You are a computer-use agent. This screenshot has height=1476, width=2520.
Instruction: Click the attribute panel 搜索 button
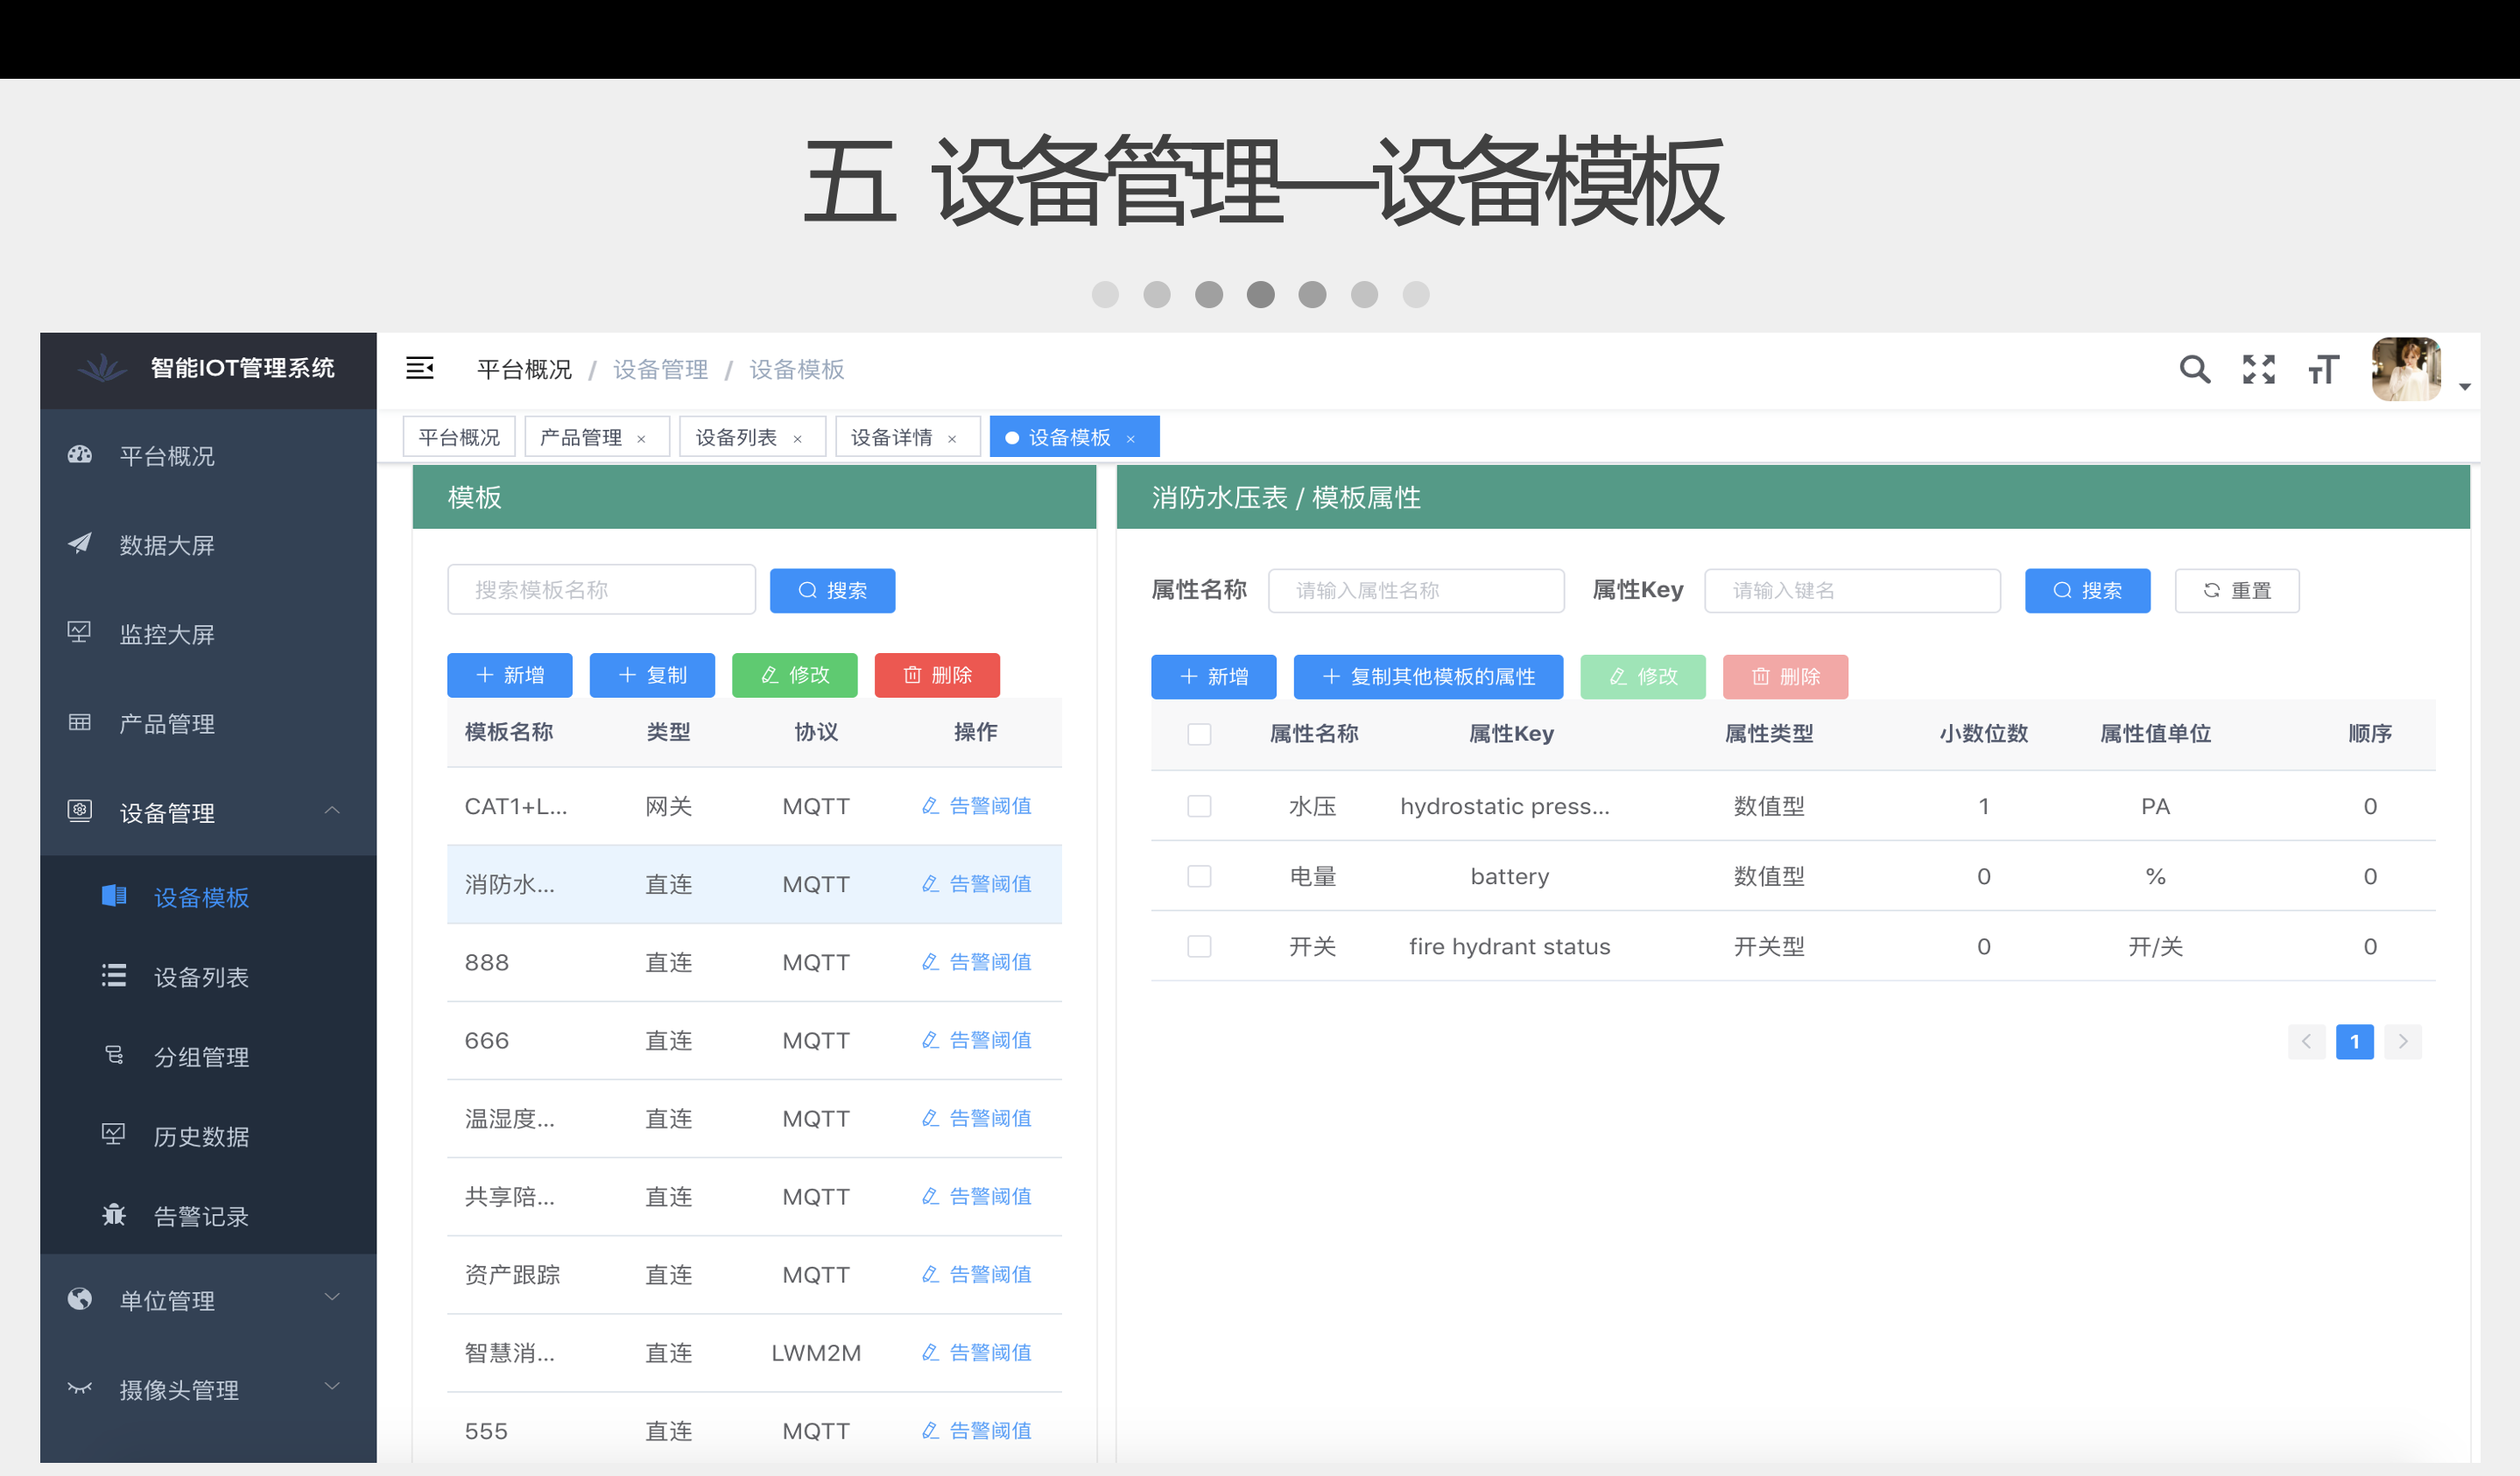[2087, 590]
